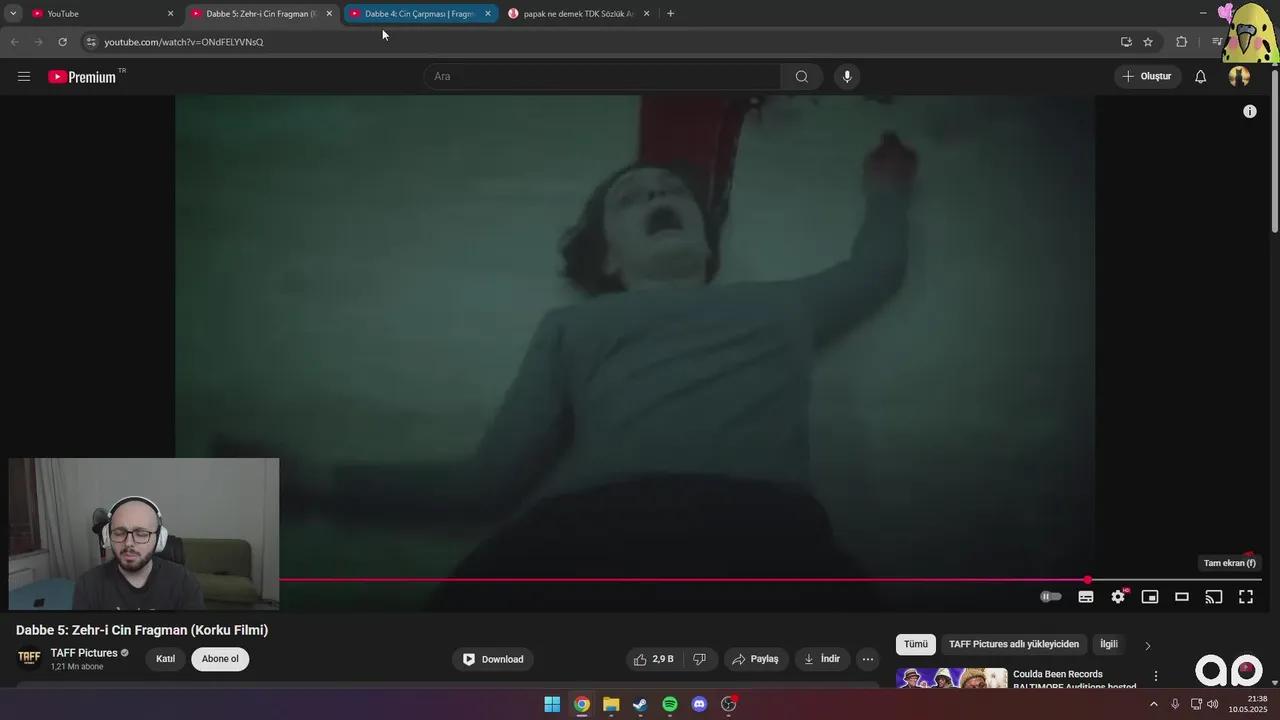1280x720 pixels.
Task: Click the page vertical scrollbar
Action: 1274,150
